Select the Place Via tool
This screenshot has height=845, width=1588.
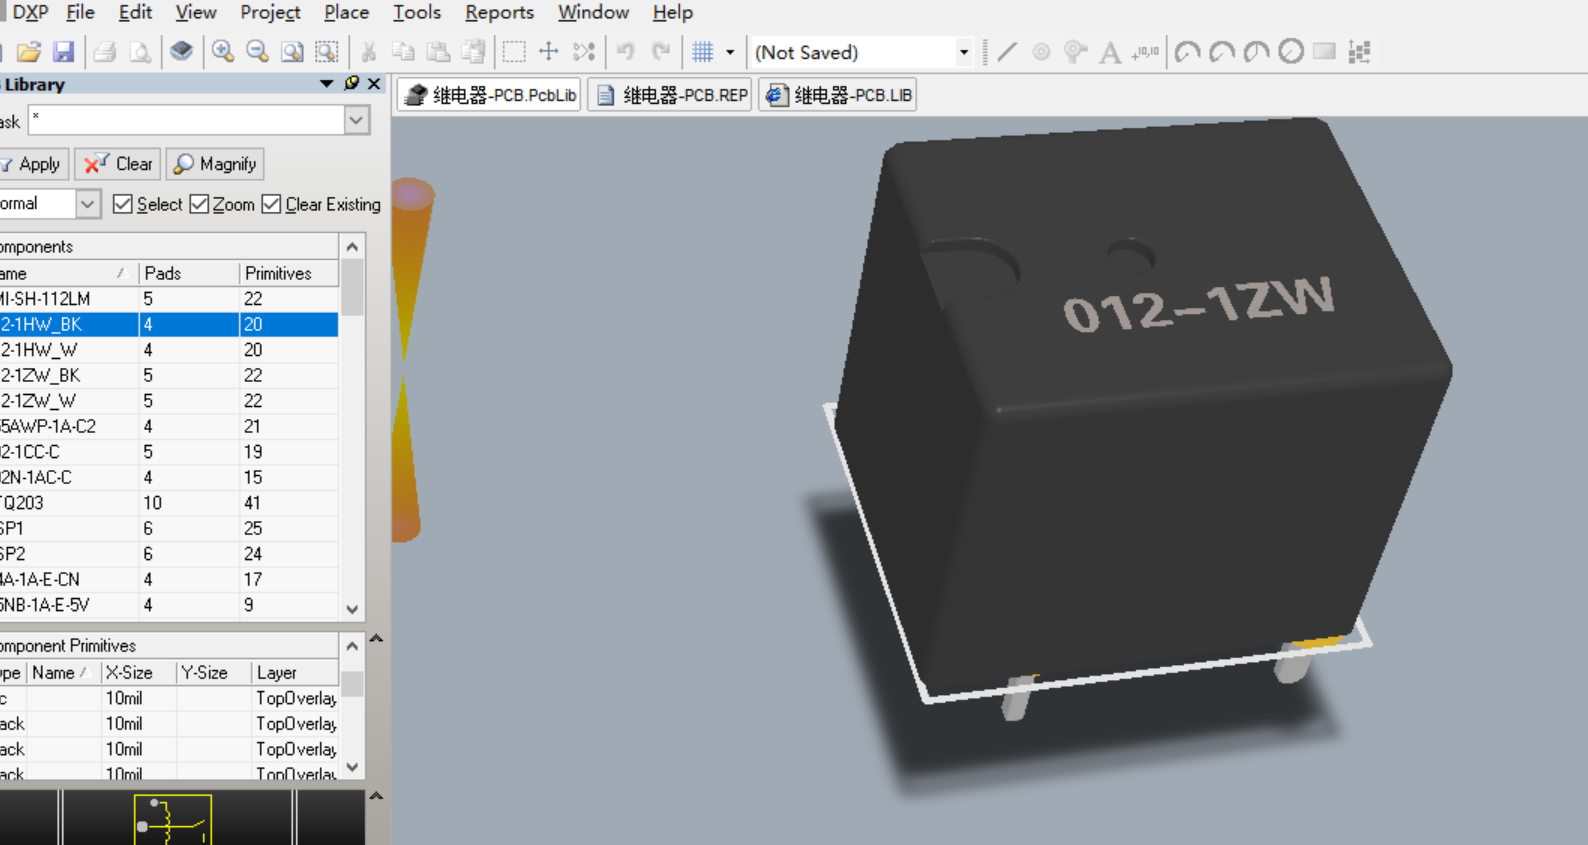(x=1075, y=52)
